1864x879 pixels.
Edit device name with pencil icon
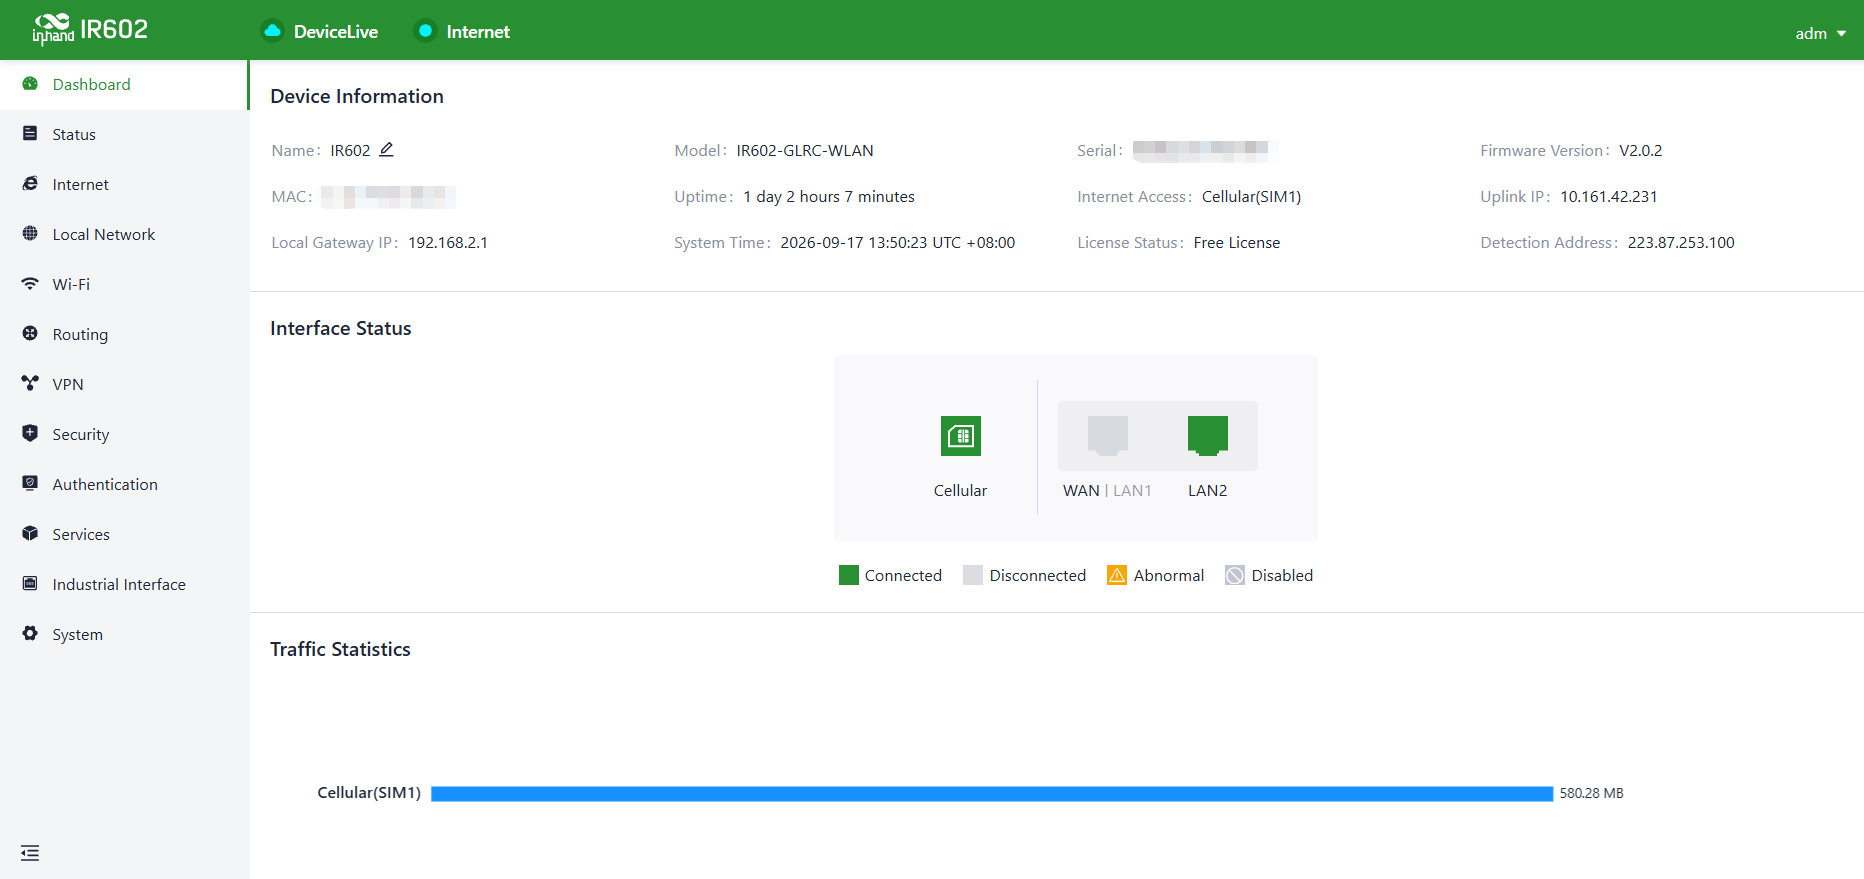(x=387, y=150)
